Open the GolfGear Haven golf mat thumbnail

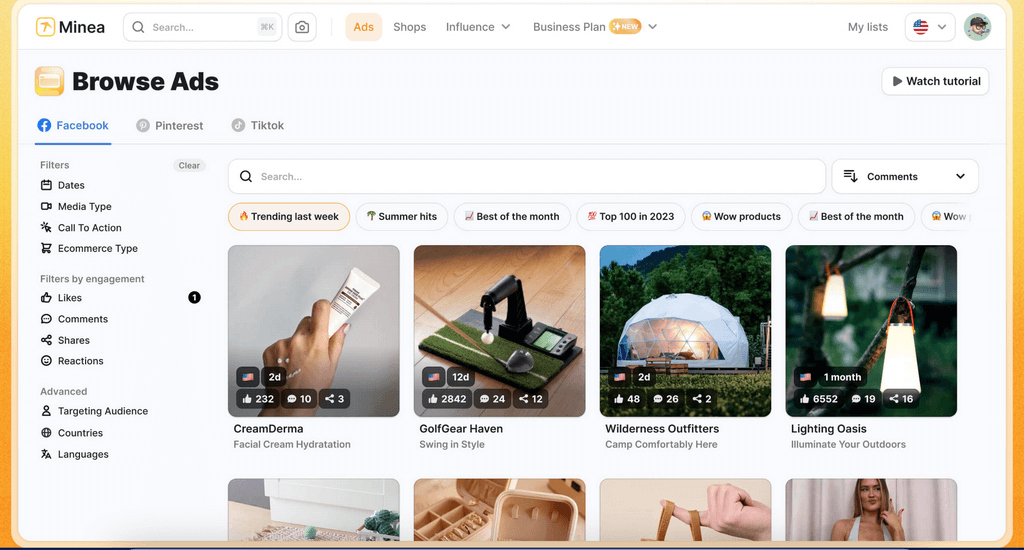click(x=500, y=331)
